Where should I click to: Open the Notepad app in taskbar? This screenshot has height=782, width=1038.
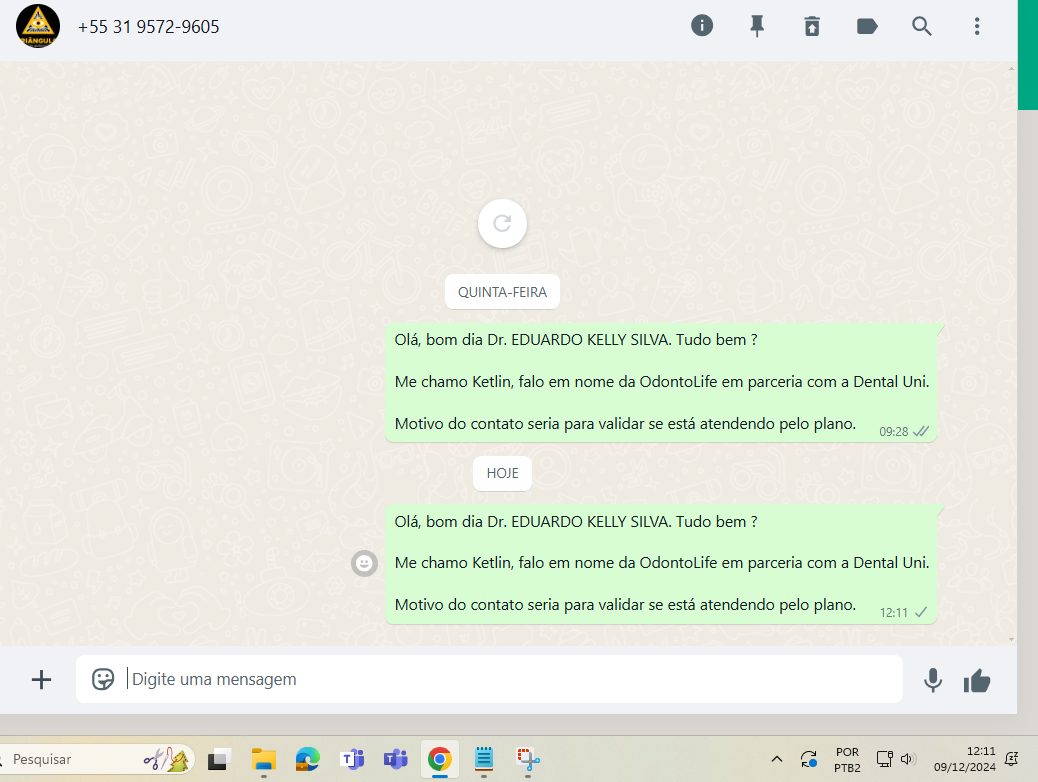pos(484,759)
